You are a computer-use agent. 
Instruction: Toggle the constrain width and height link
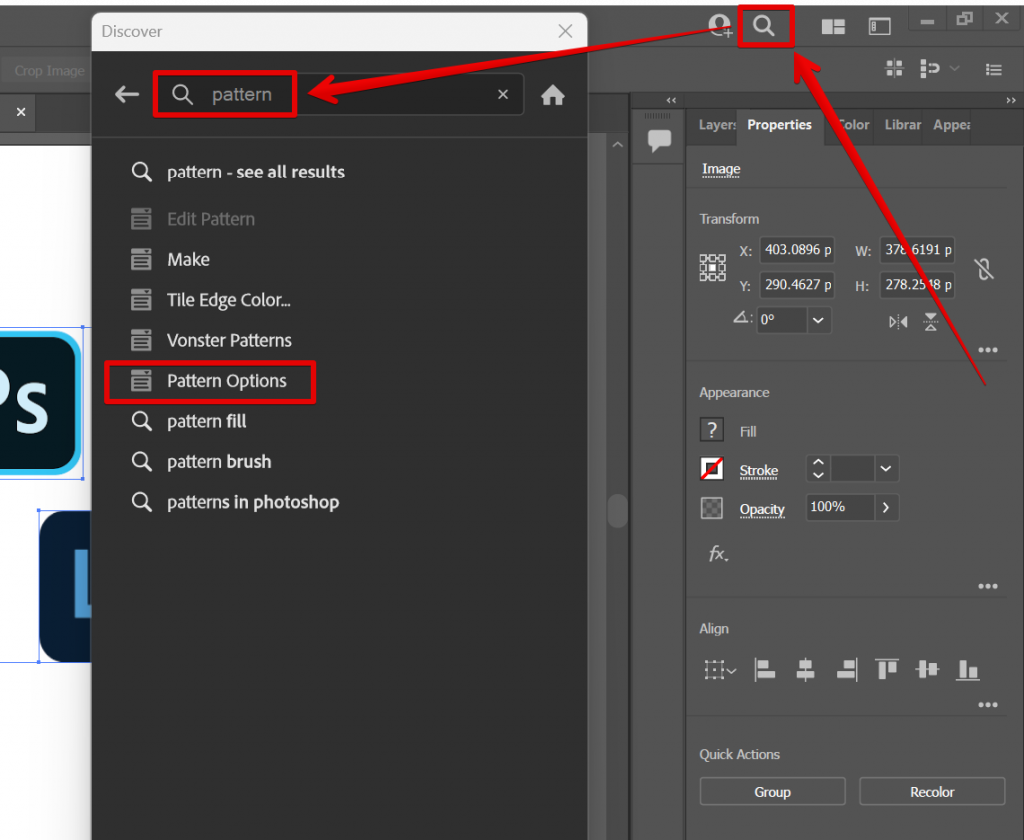point(984,267)
